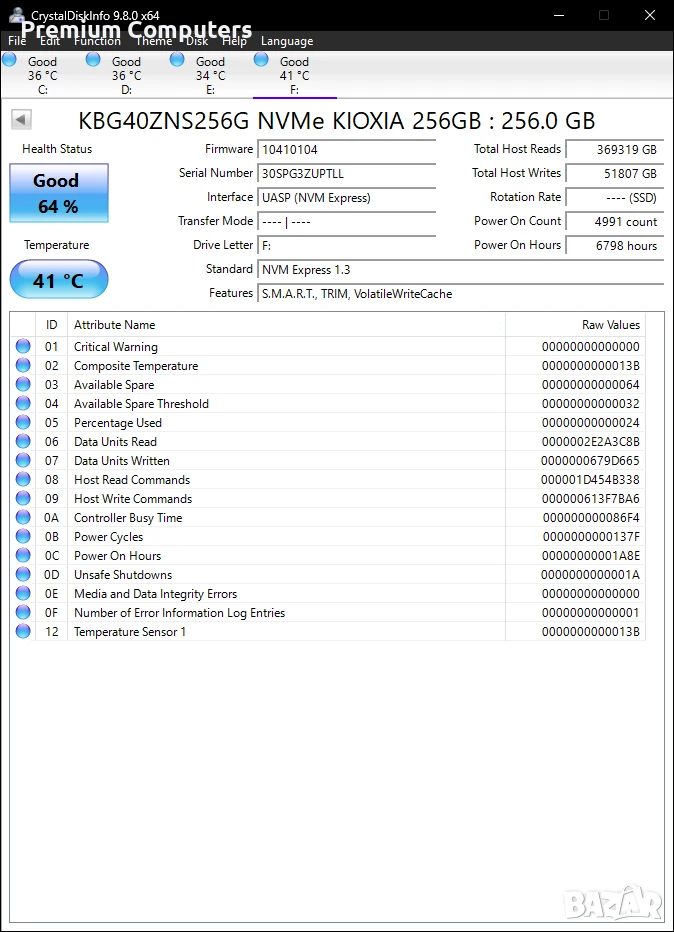
Task: Click raw value 0000002E2A3C8B
Action: [x=591, y=442]
